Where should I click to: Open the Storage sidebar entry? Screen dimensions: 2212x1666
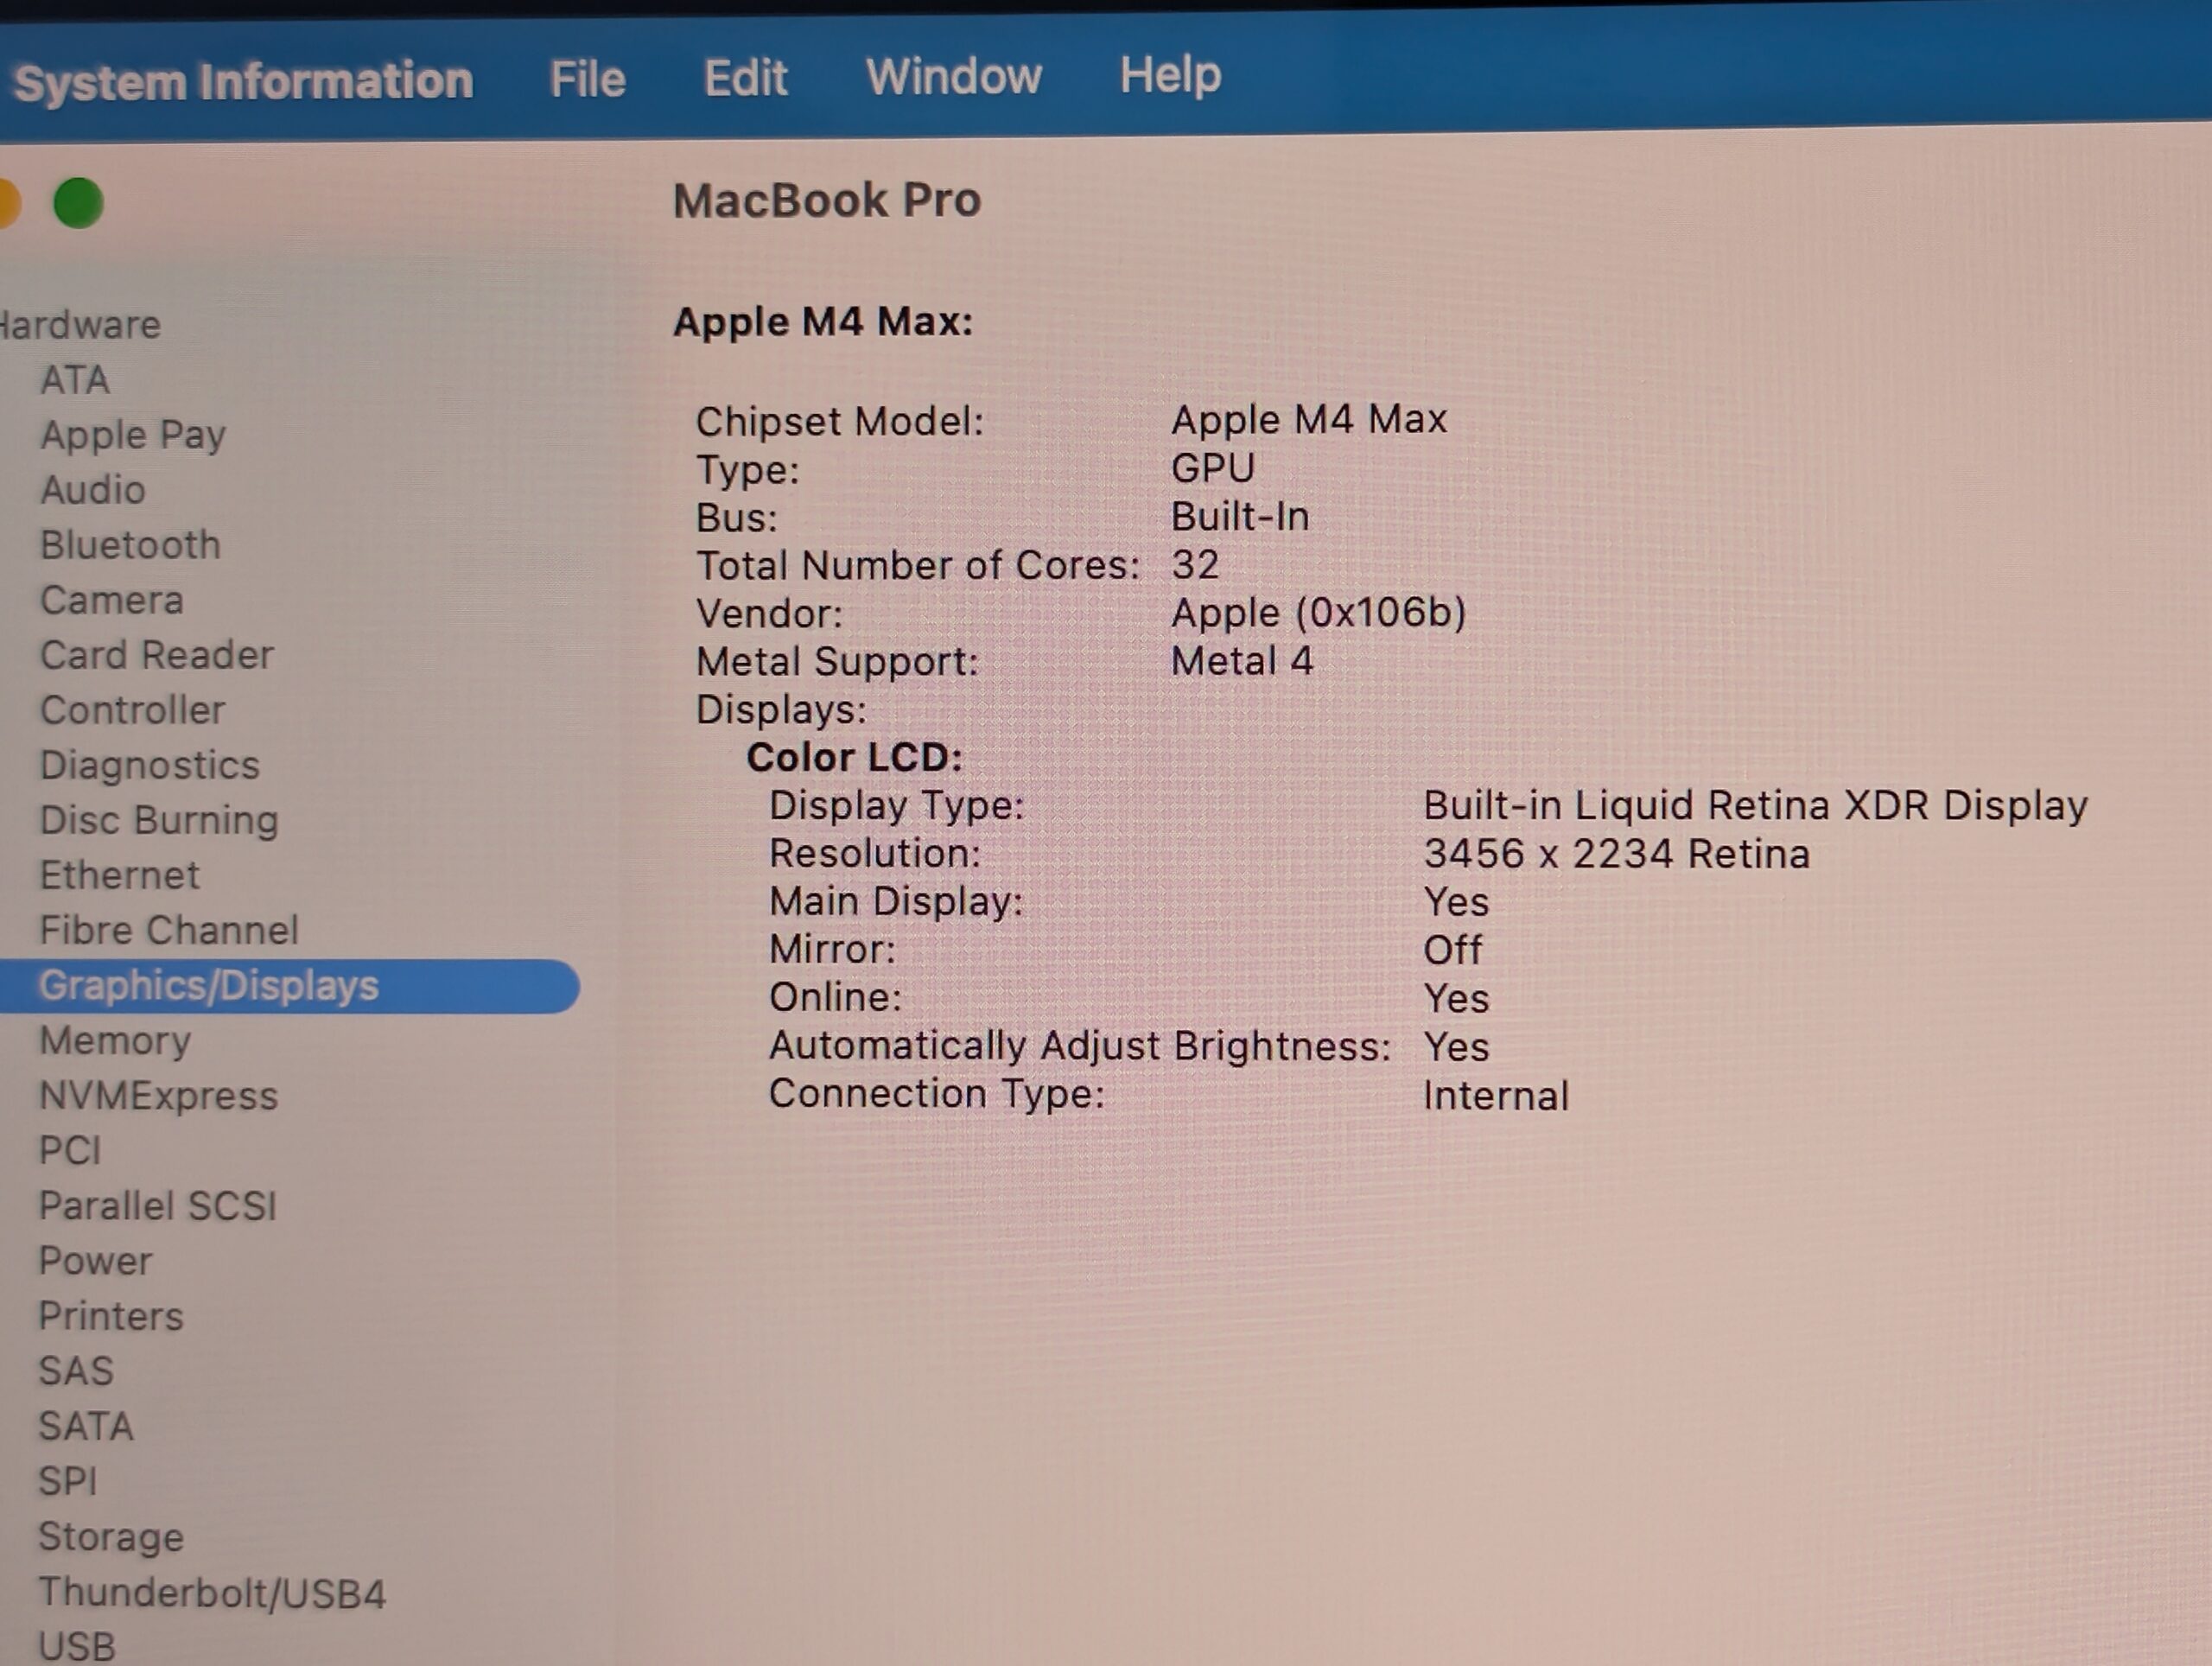point(111,1537)
